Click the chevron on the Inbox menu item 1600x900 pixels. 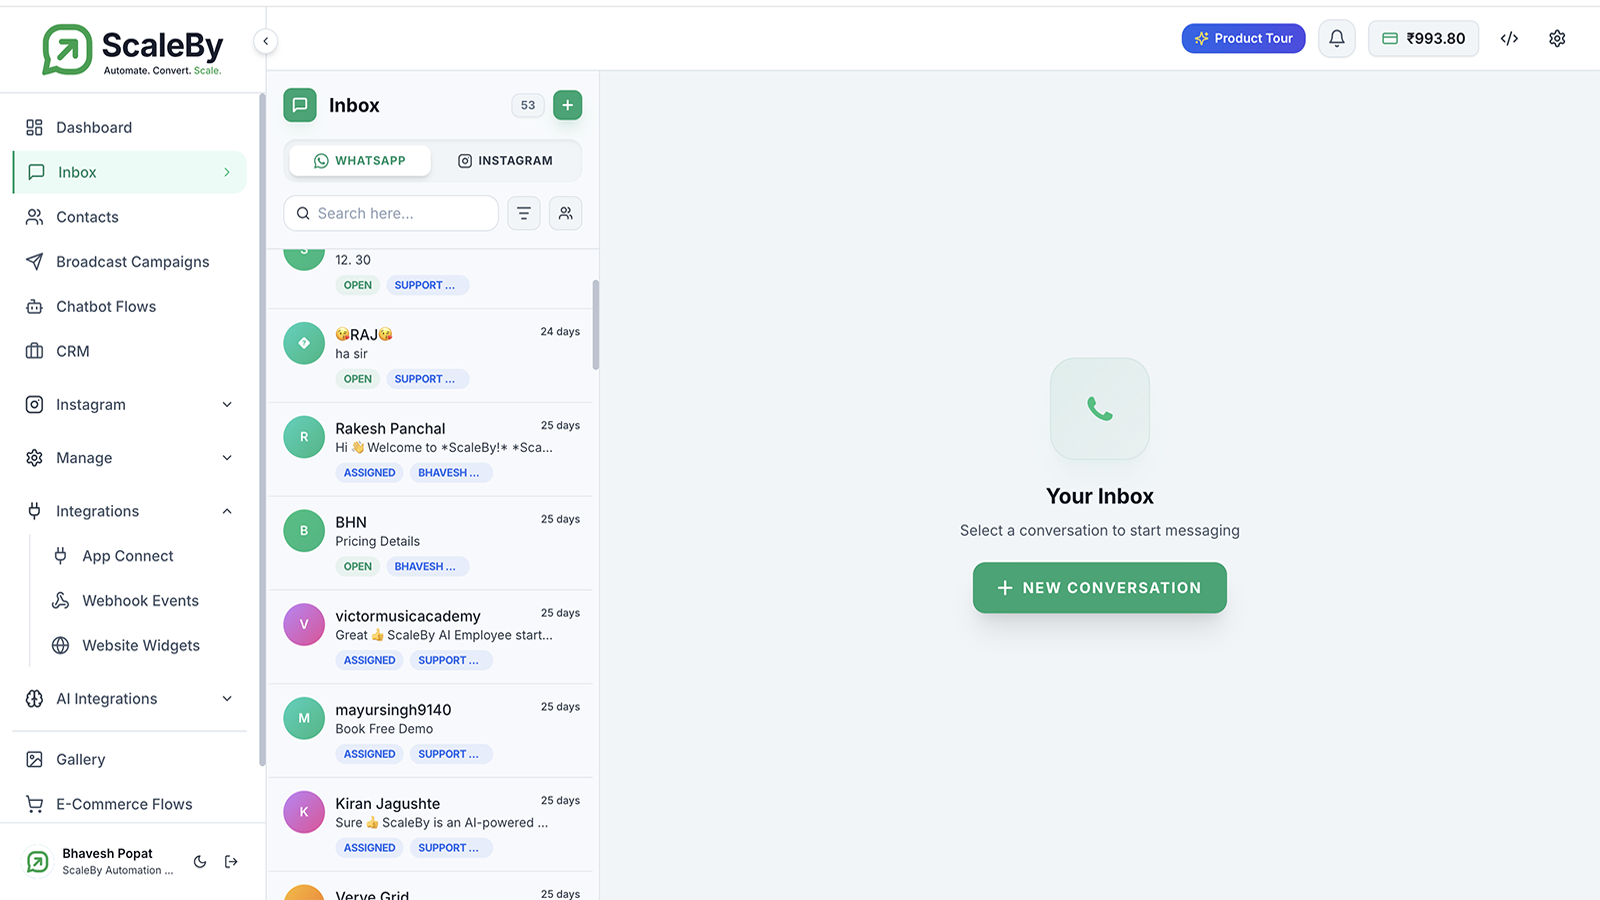[227, 172]
